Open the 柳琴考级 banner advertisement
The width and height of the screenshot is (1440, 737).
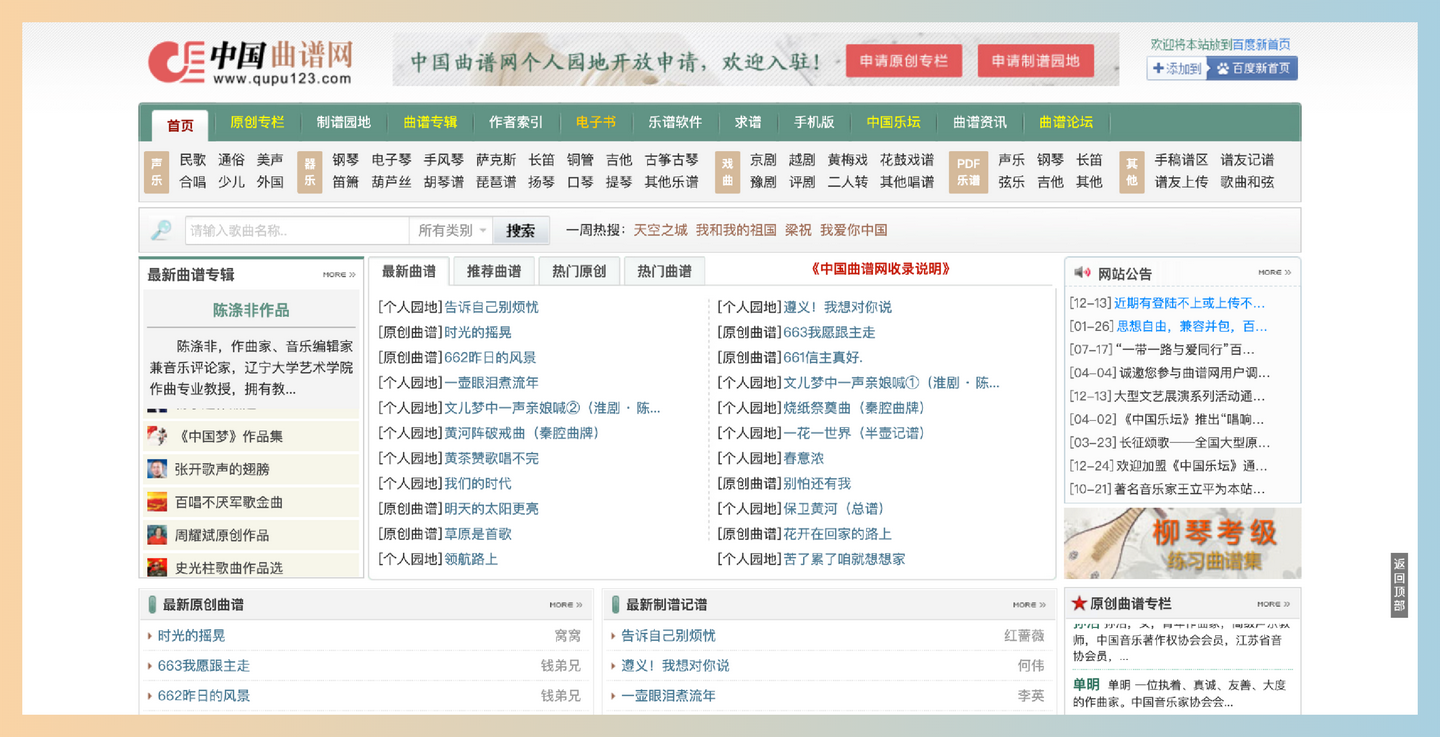(x=1182, y=543)
